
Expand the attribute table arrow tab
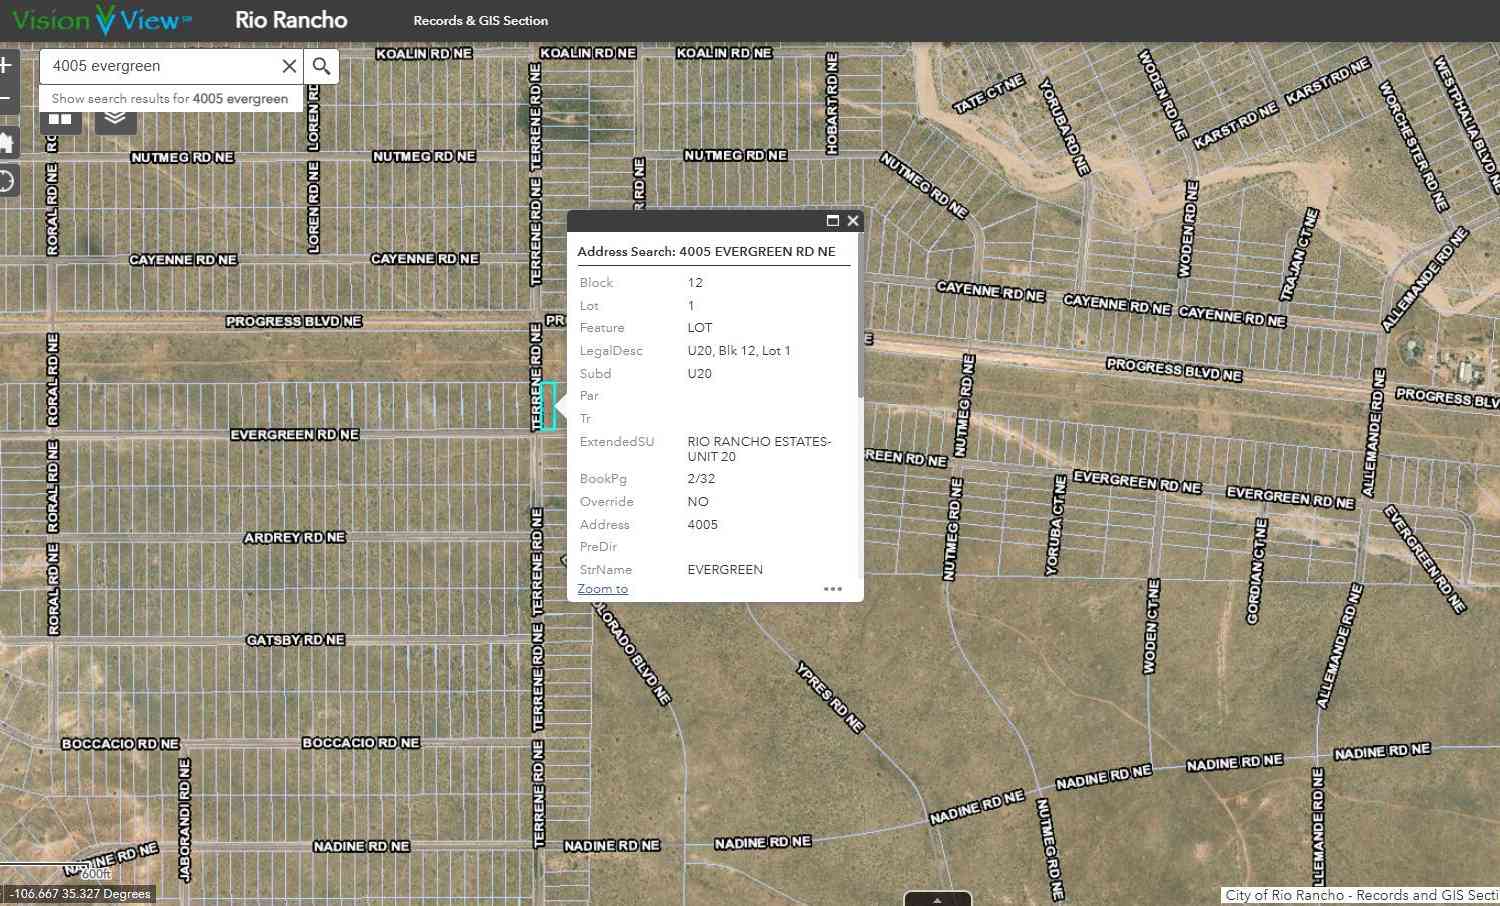coord(937,899)
